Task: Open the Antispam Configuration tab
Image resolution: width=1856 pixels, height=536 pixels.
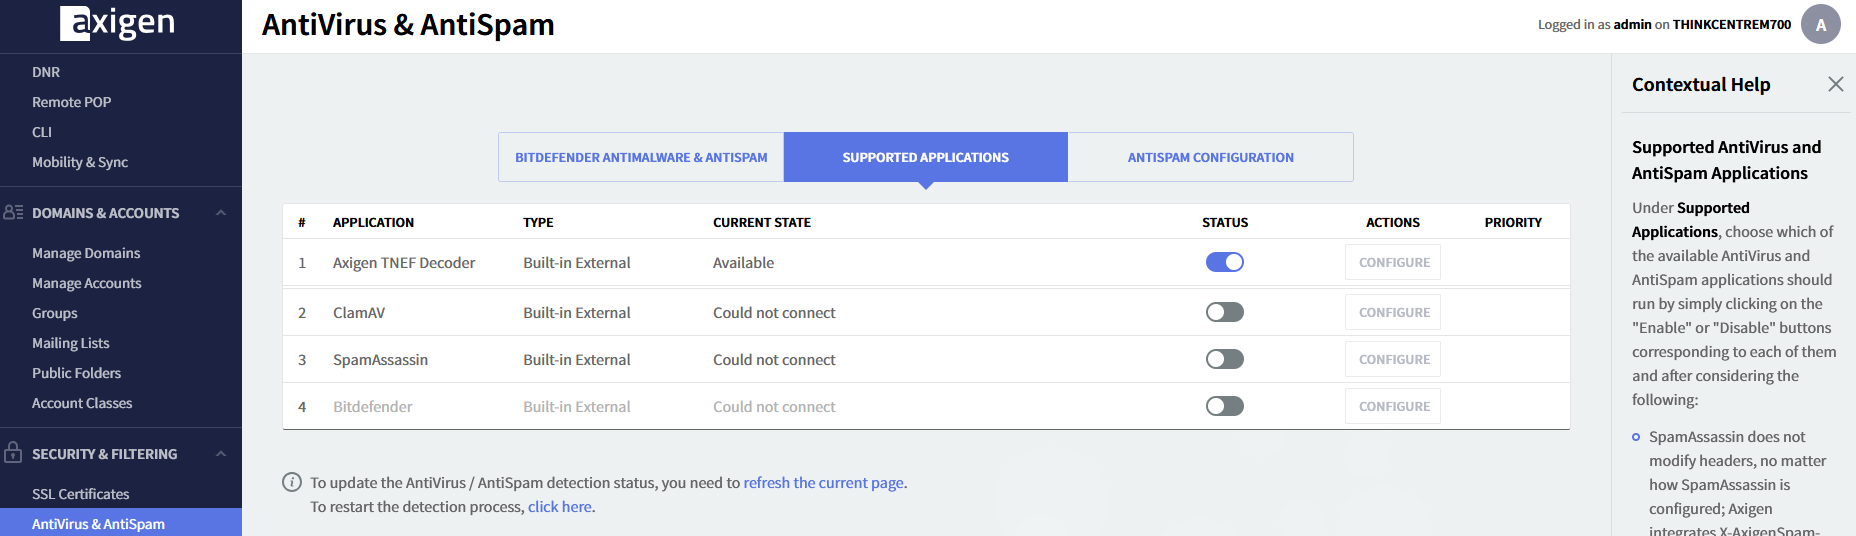Action: (x=1210, y=157)
